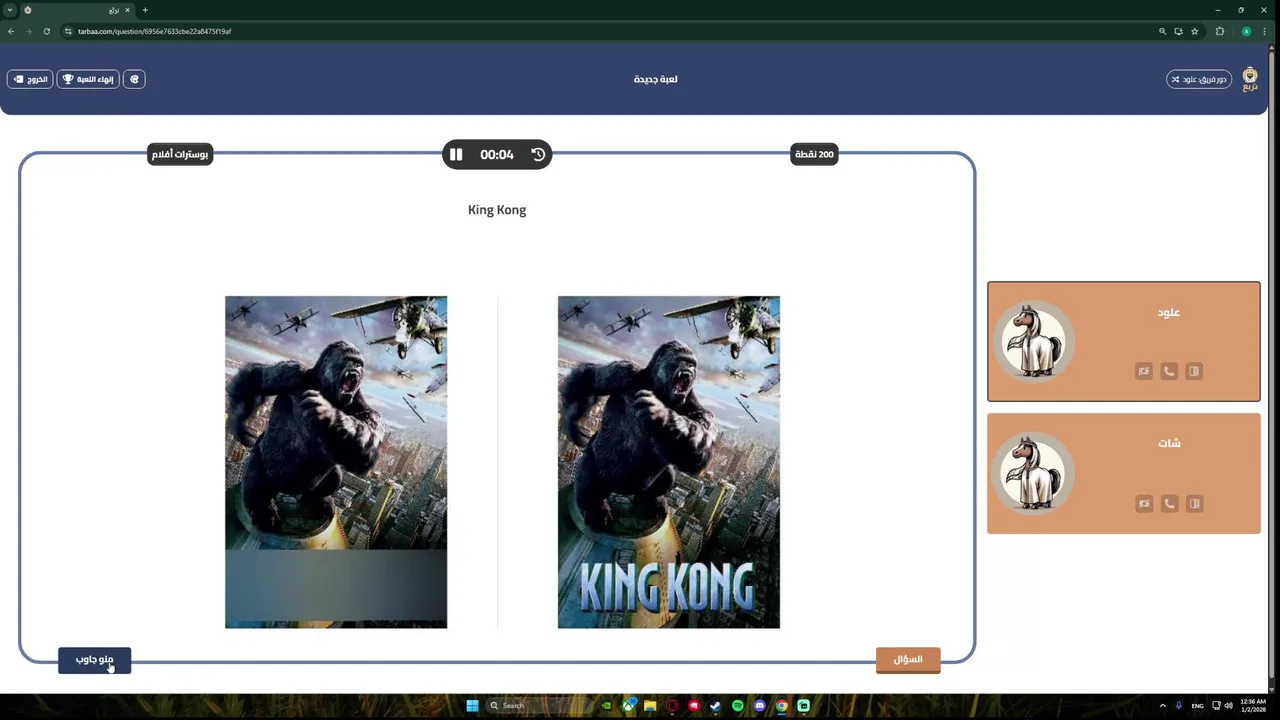The height and width of the screenshot is (720, 1280).
Task: Click the علود team phone call lifeline
Action: [x=1169, y=371]
